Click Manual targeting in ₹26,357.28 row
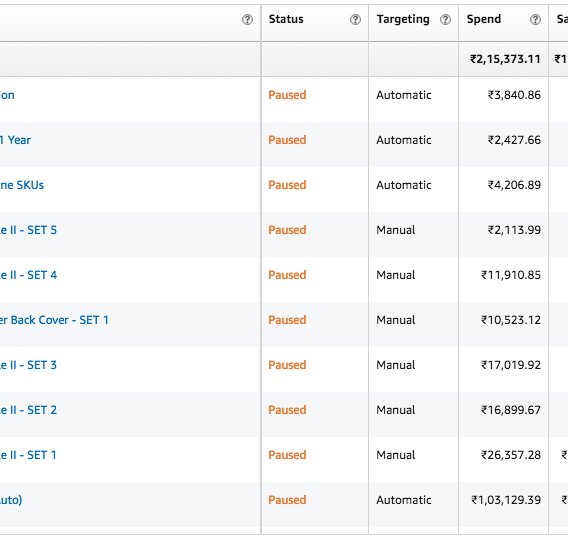Screen dimensions: 568x540 [x=396, y=455]
